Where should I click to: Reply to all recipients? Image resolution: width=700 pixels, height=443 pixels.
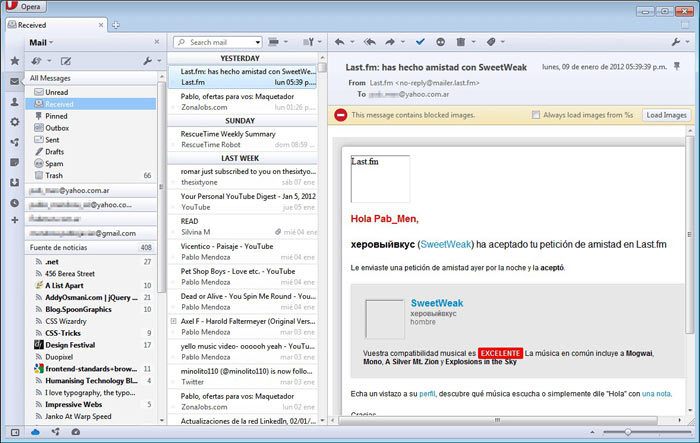[x=370, y=42]
